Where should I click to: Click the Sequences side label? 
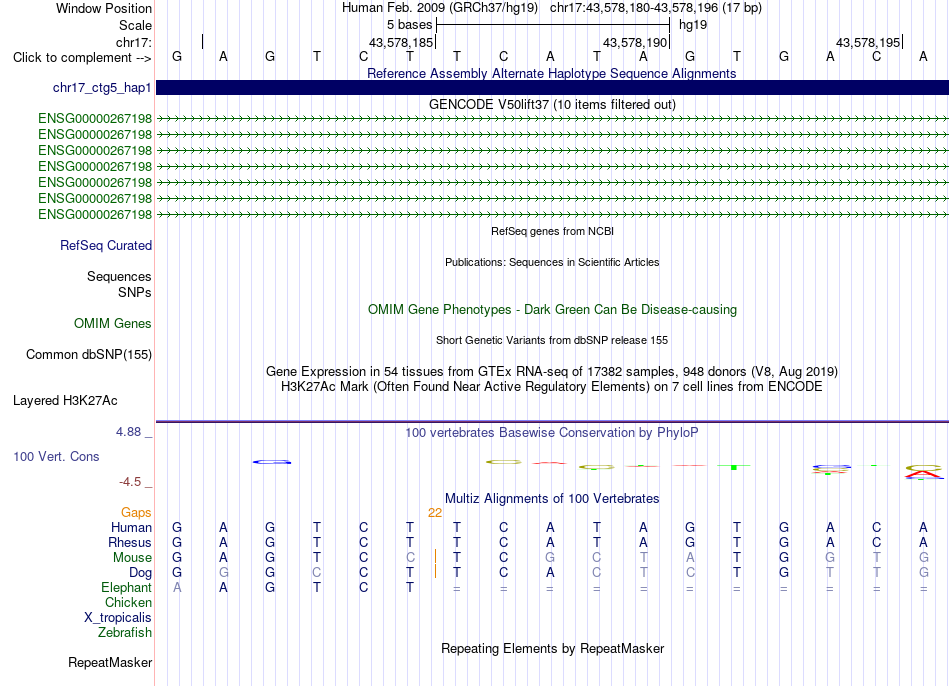[x=119, y=276]
